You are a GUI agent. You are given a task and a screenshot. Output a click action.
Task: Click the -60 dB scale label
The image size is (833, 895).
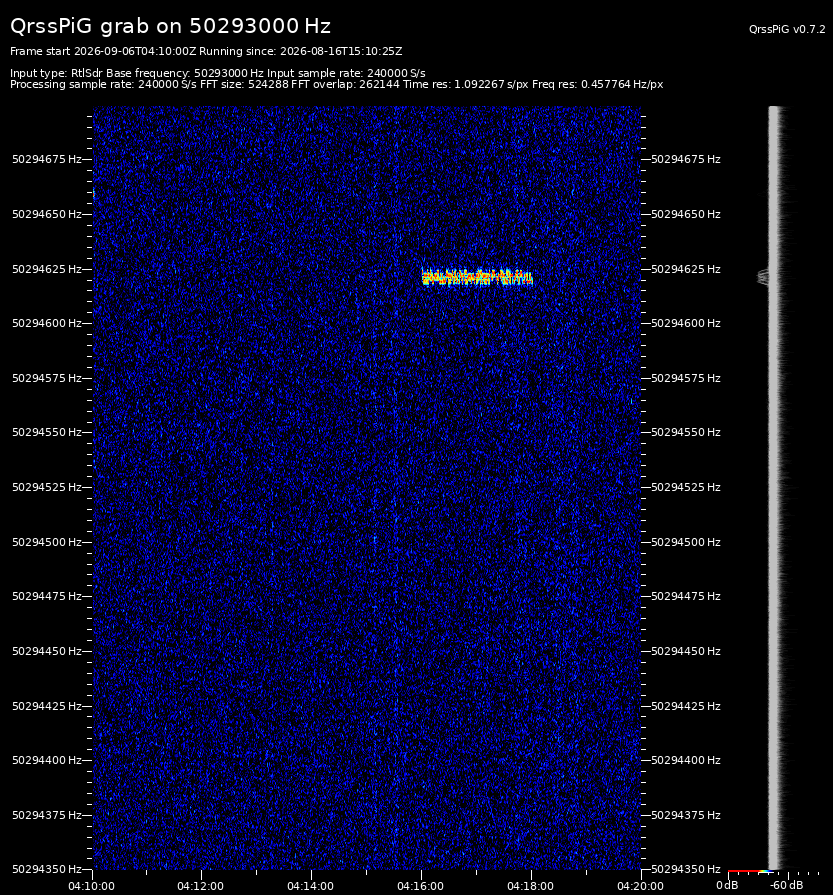pyautogui.click(x=786, y=885)
